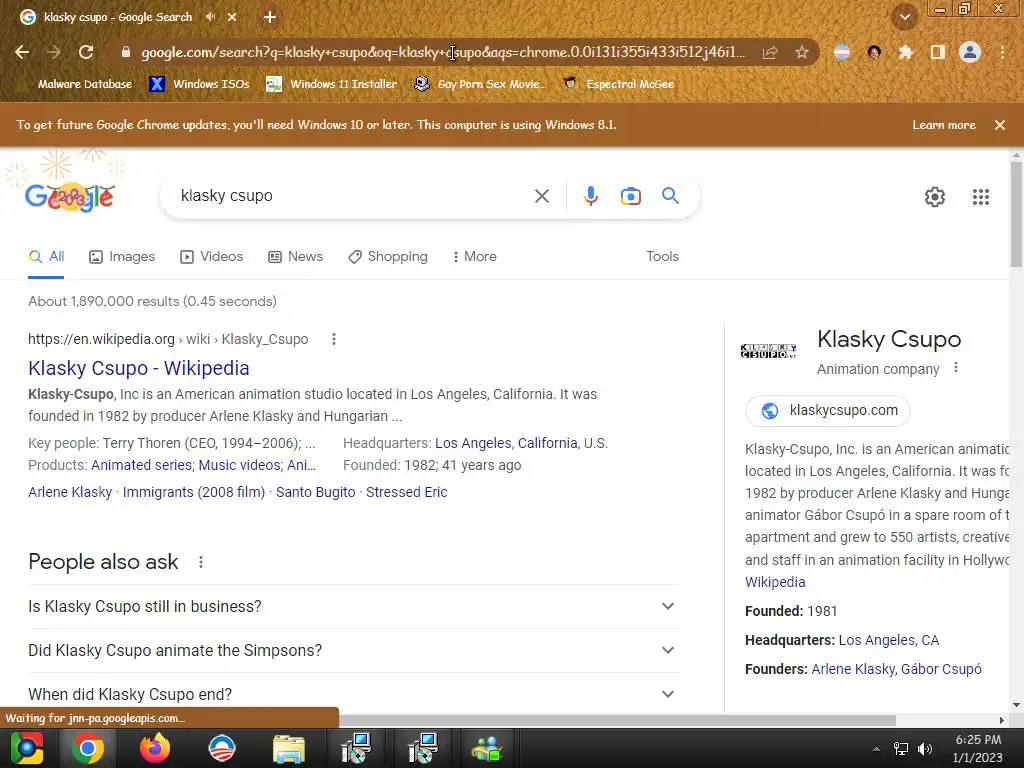Open Klasky Csupo - Wikipedia result

[138, 368]
